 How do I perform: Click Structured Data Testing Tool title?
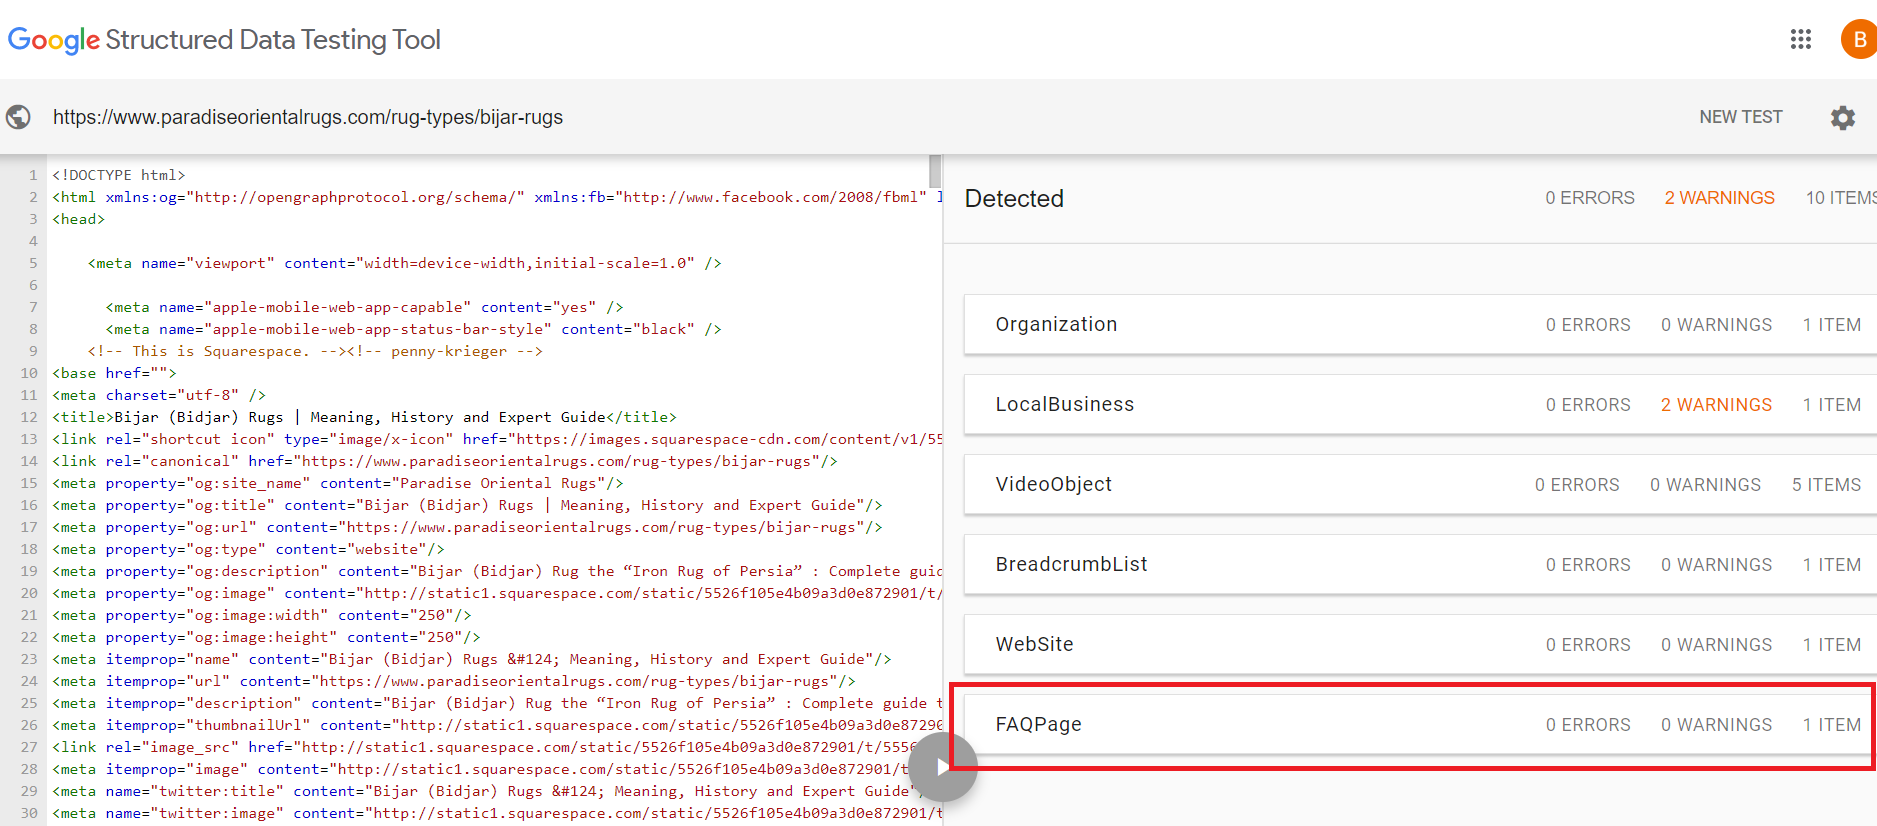273,40
